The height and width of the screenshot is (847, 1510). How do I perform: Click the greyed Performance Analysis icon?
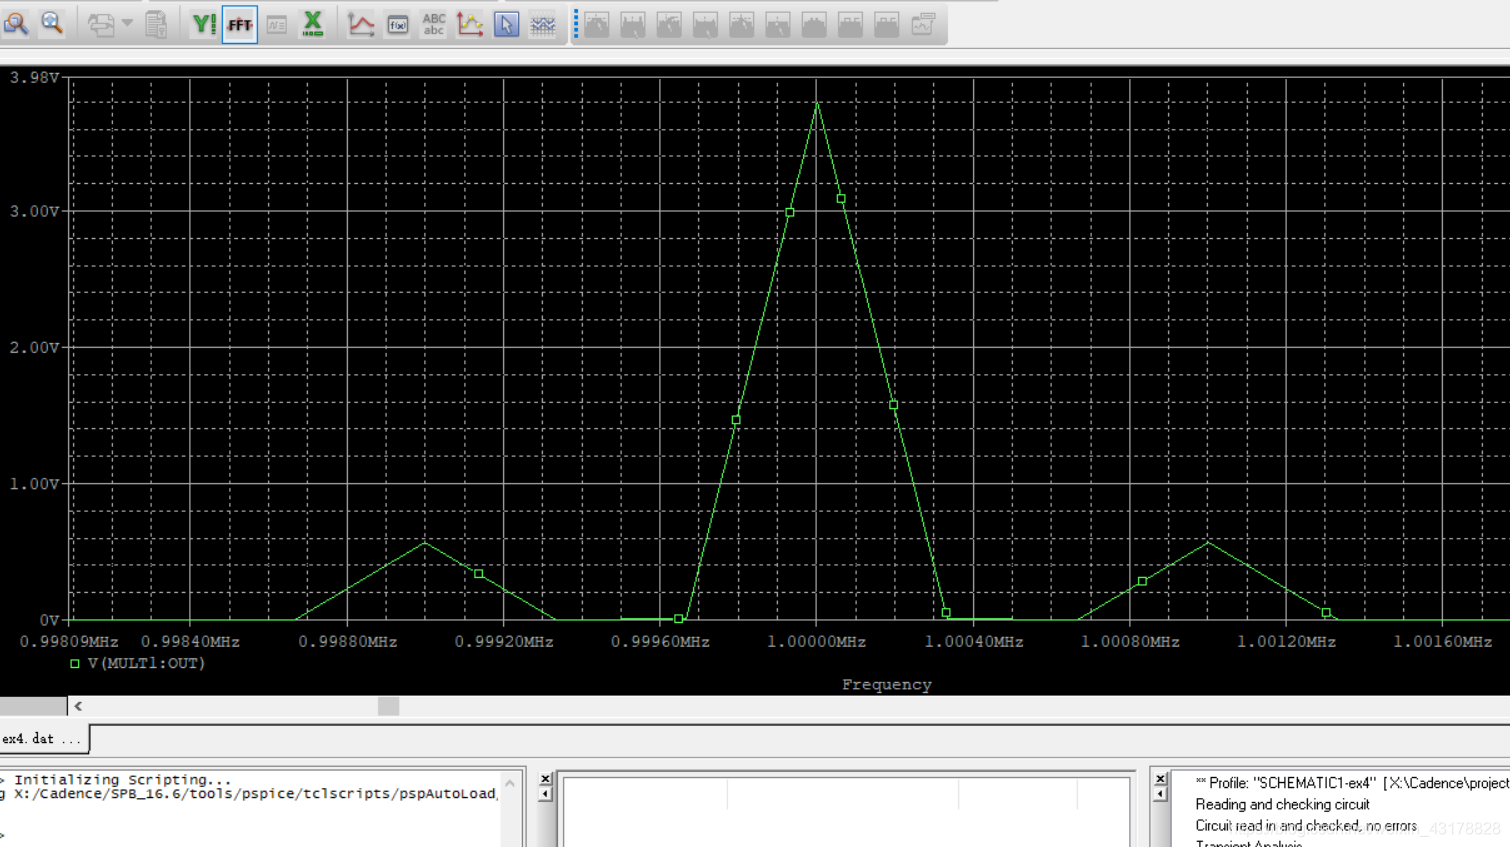(276, 24)
